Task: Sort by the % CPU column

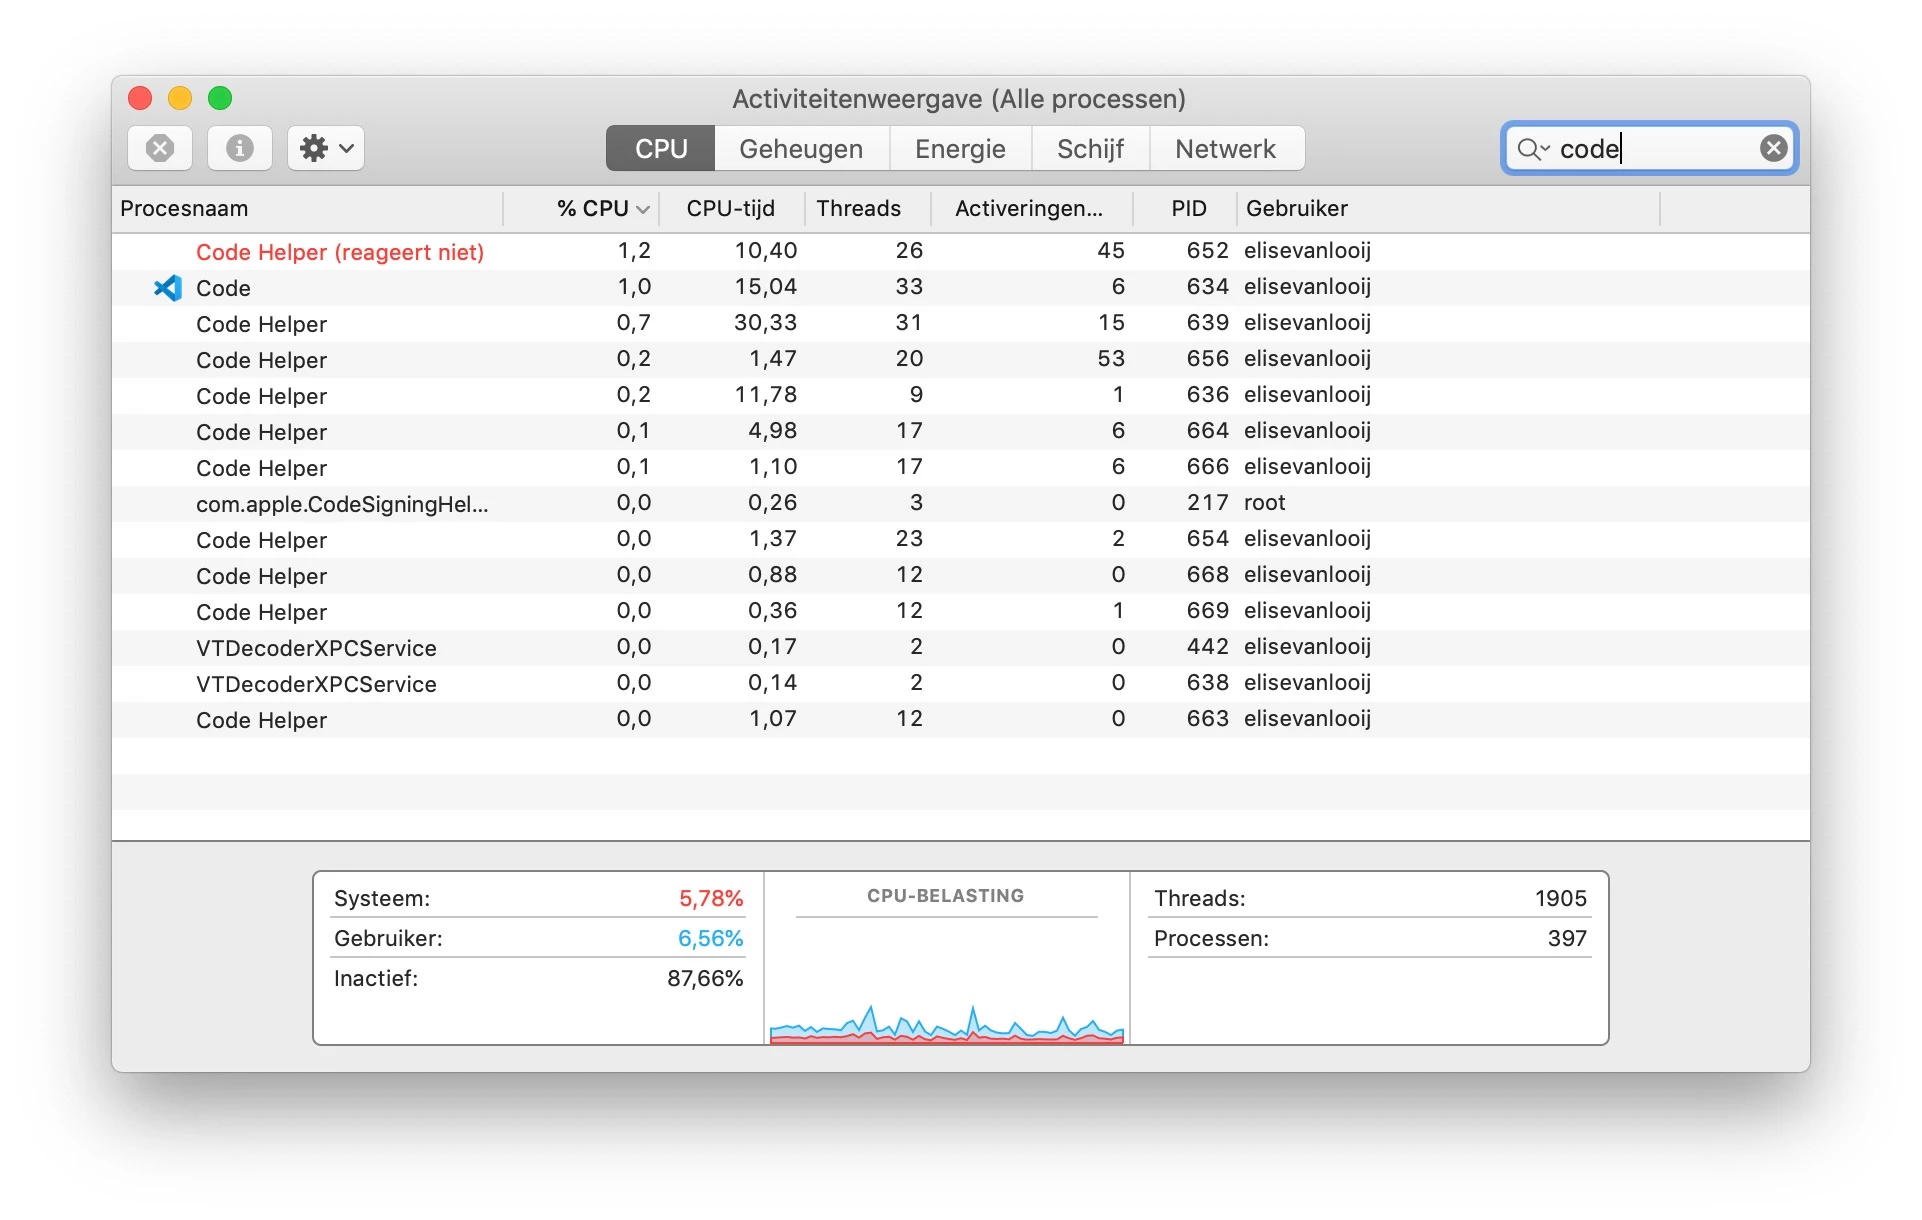Action: (x=592, y=209)
